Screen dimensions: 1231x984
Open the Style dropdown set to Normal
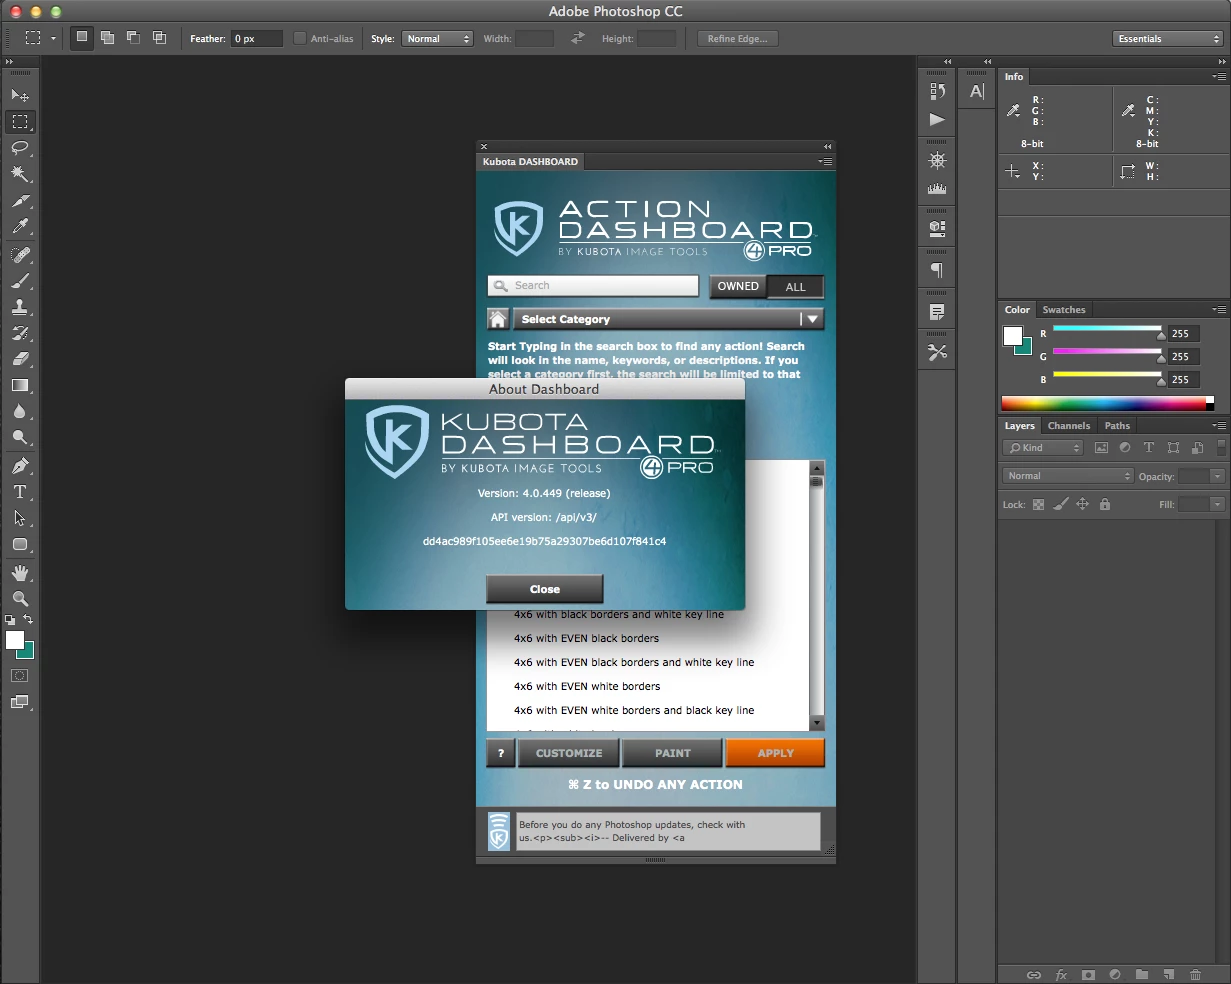click(x=438, y=38)
